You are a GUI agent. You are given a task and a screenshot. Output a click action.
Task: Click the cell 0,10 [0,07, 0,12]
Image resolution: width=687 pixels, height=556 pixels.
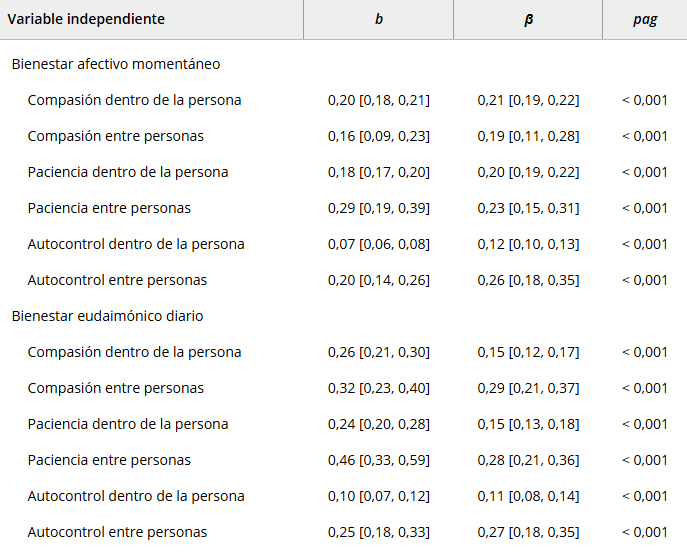tap(378, 496)
